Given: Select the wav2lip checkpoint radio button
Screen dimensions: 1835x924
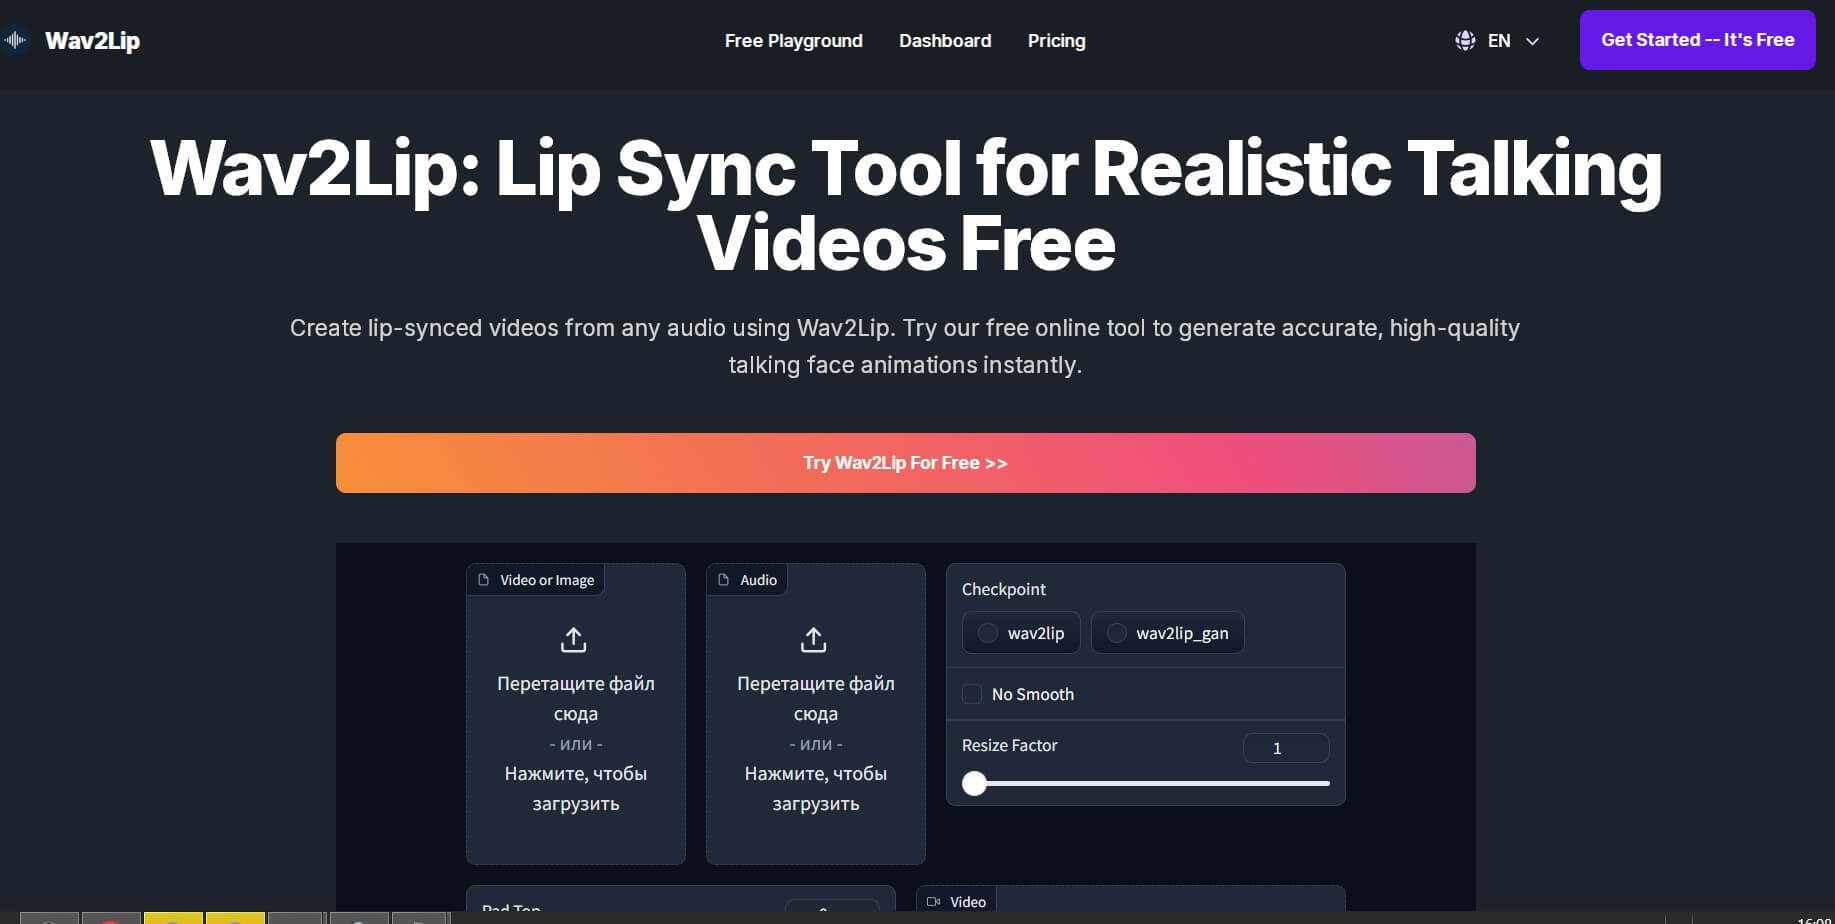Looking at the screenshot, I should point(988,633).
